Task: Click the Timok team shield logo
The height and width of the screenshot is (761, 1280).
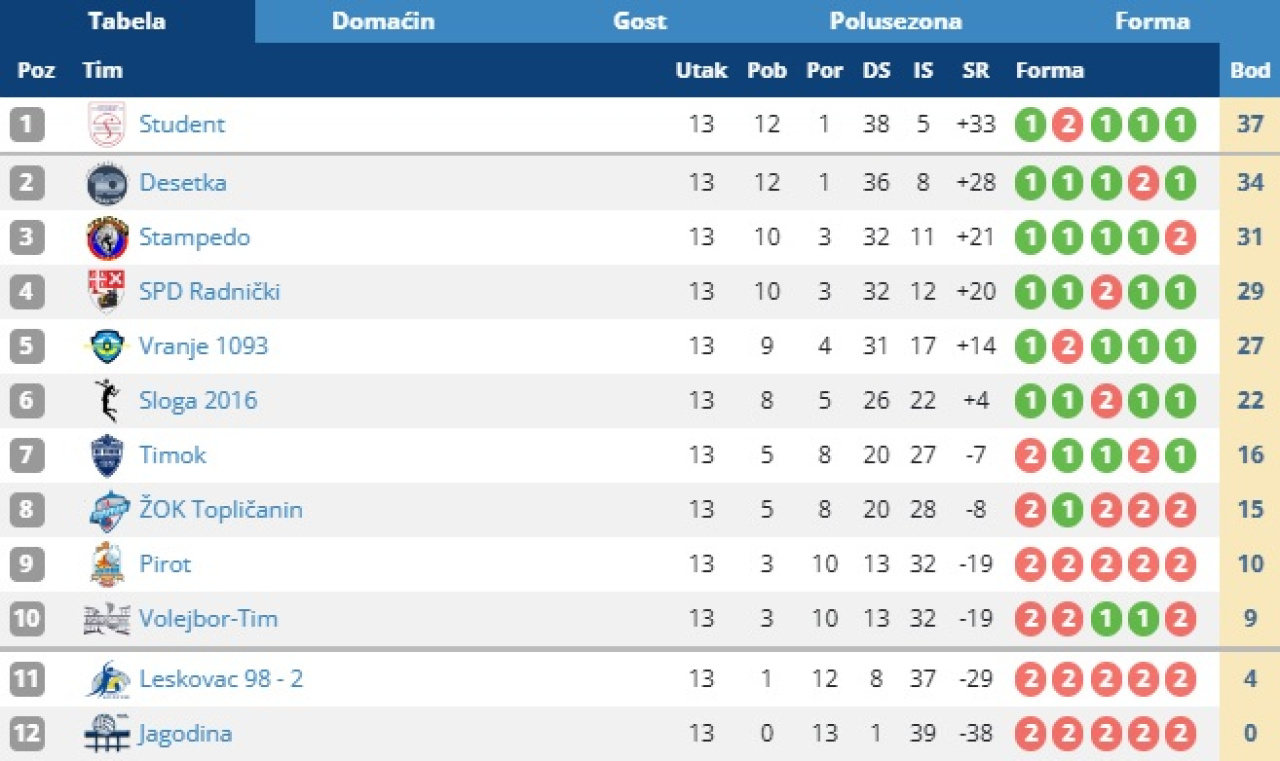Action: 106,456
